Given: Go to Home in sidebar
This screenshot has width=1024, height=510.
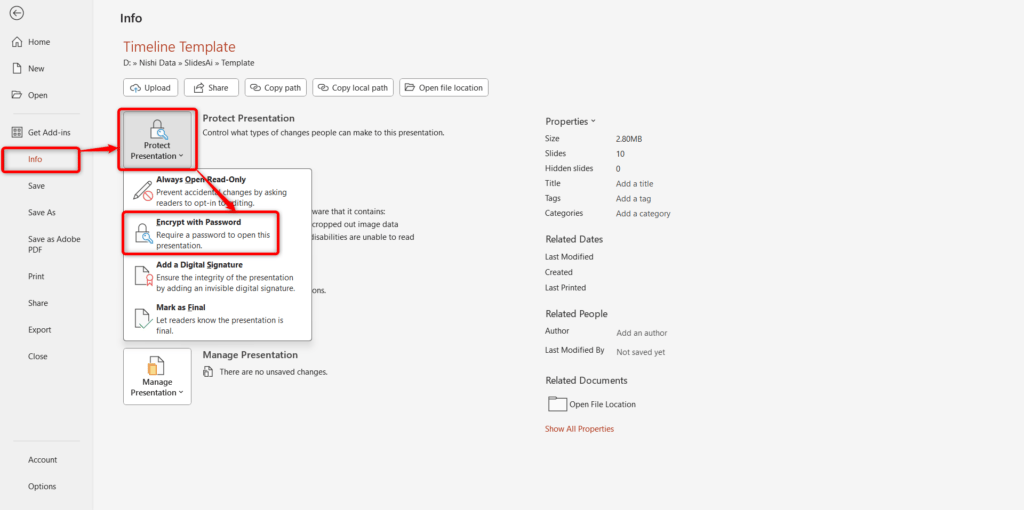Looking at the screenshot, I should point(39,42).
